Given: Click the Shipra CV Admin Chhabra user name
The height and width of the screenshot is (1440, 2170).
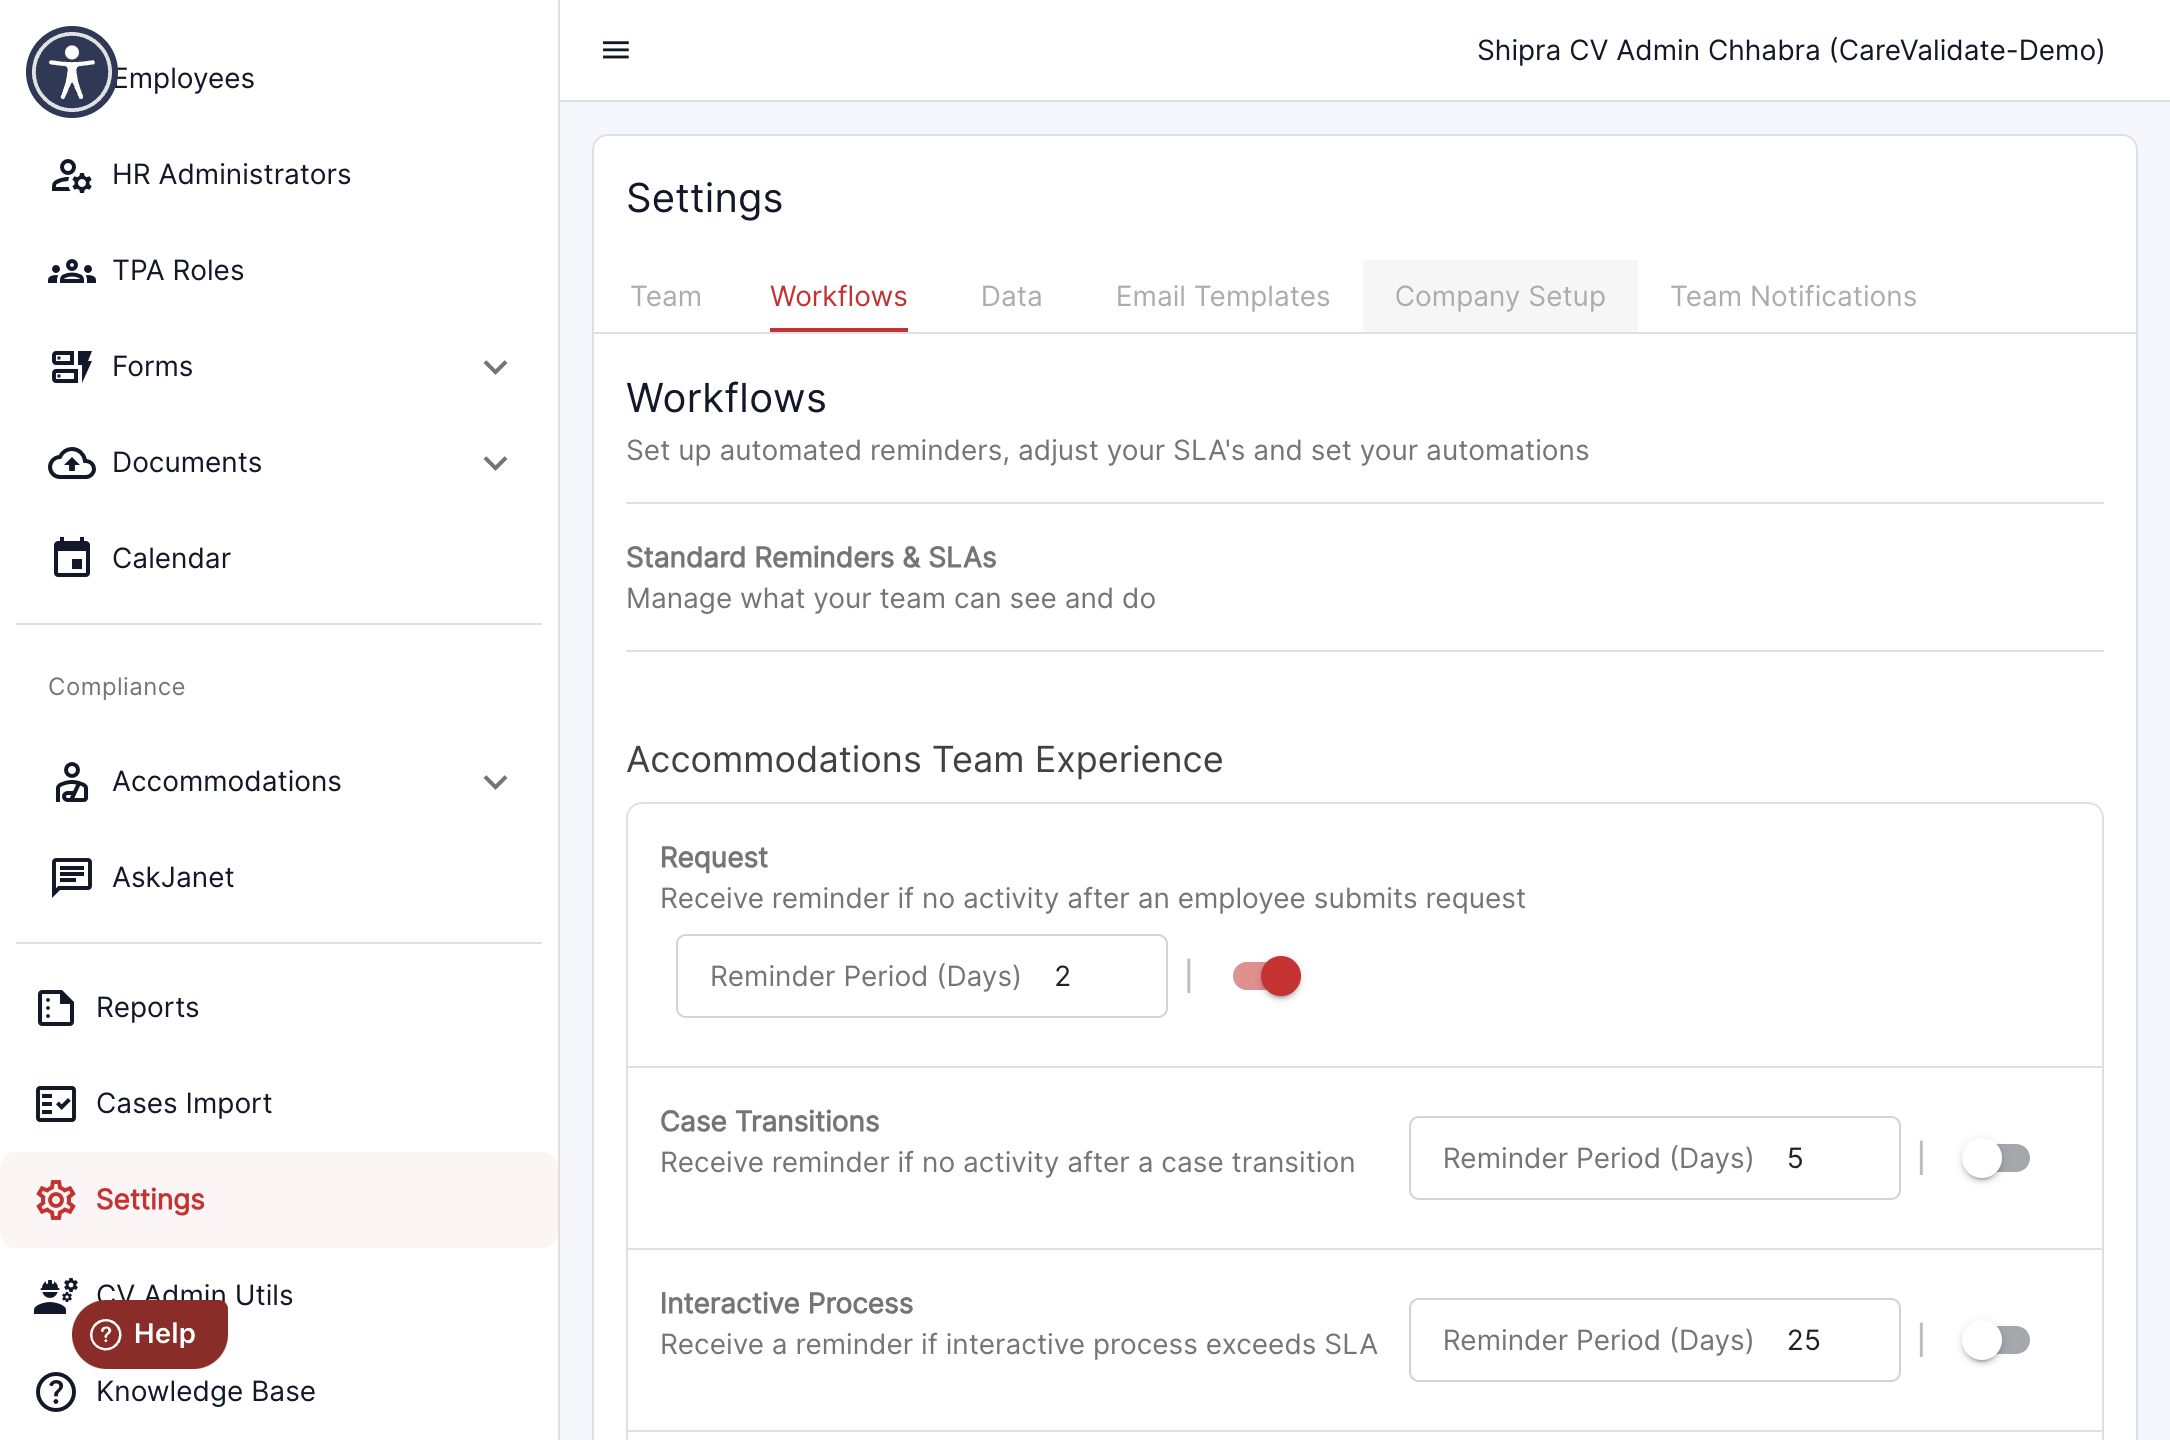Looking at the screenshot, I should pyautogui.click(x=1790, y=50).
